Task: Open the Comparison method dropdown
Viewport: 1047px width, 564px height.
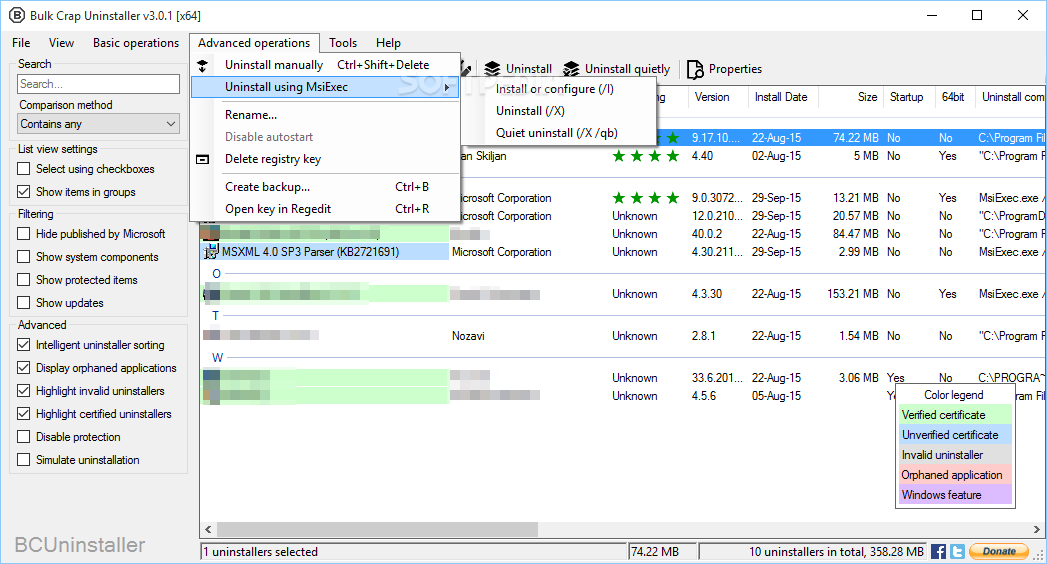Action: click(99, 124)
